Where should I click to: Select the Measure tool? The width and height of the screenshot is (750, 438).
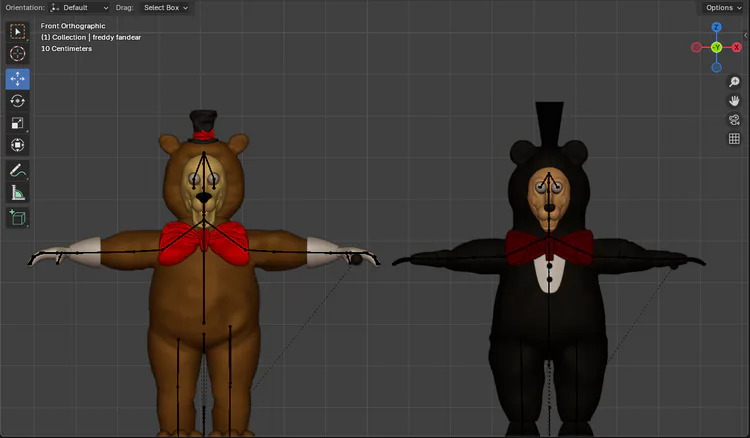(18, 193)
